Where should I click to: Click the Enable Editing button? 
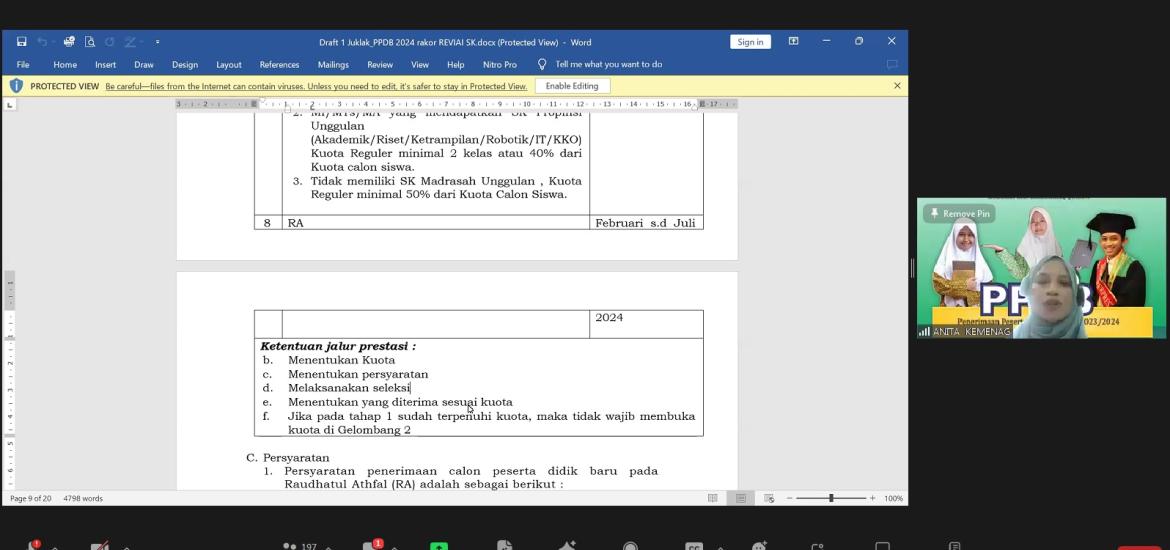[572, 86]
